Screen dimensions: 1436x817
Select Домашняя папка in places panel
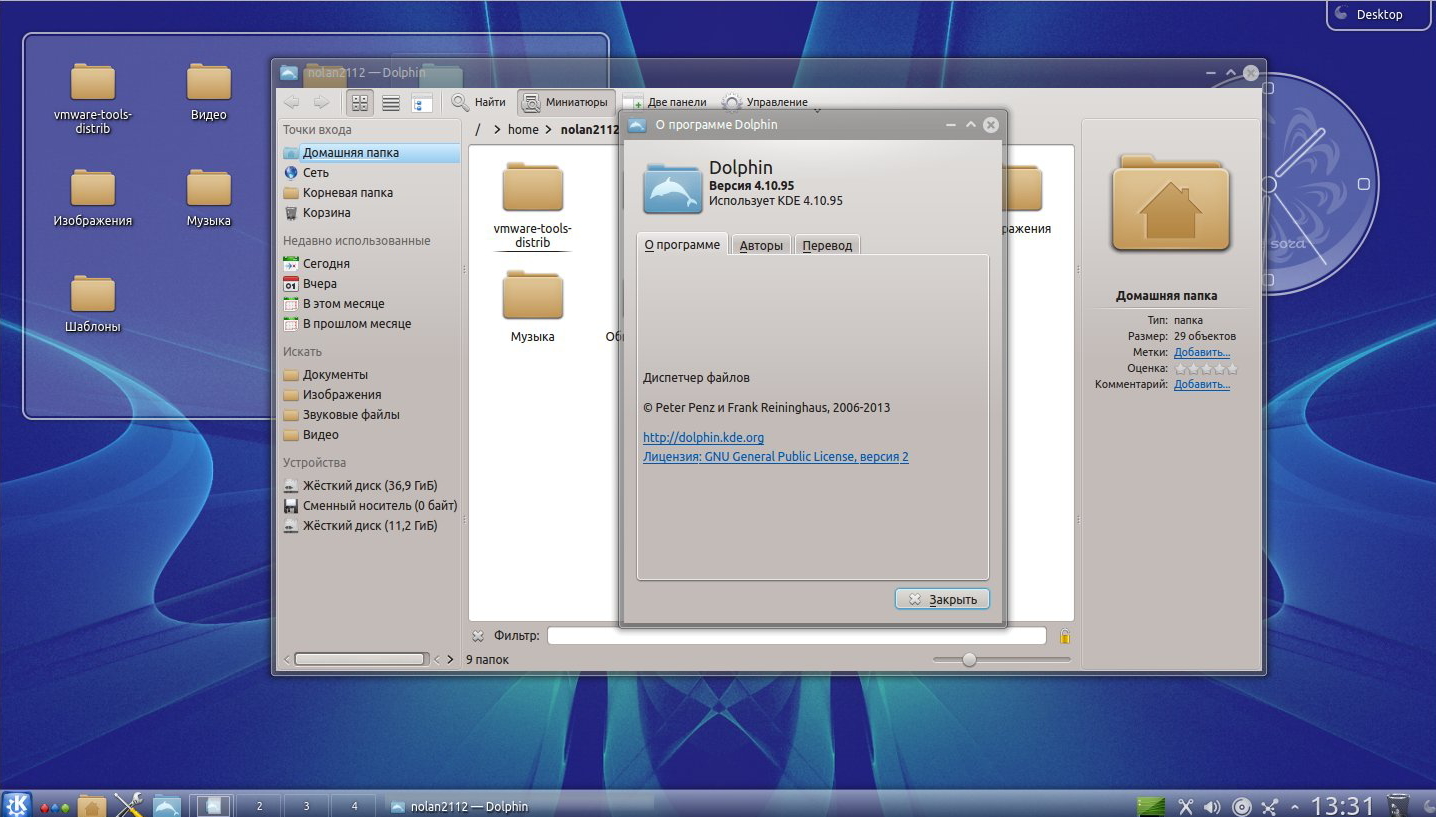370,153
